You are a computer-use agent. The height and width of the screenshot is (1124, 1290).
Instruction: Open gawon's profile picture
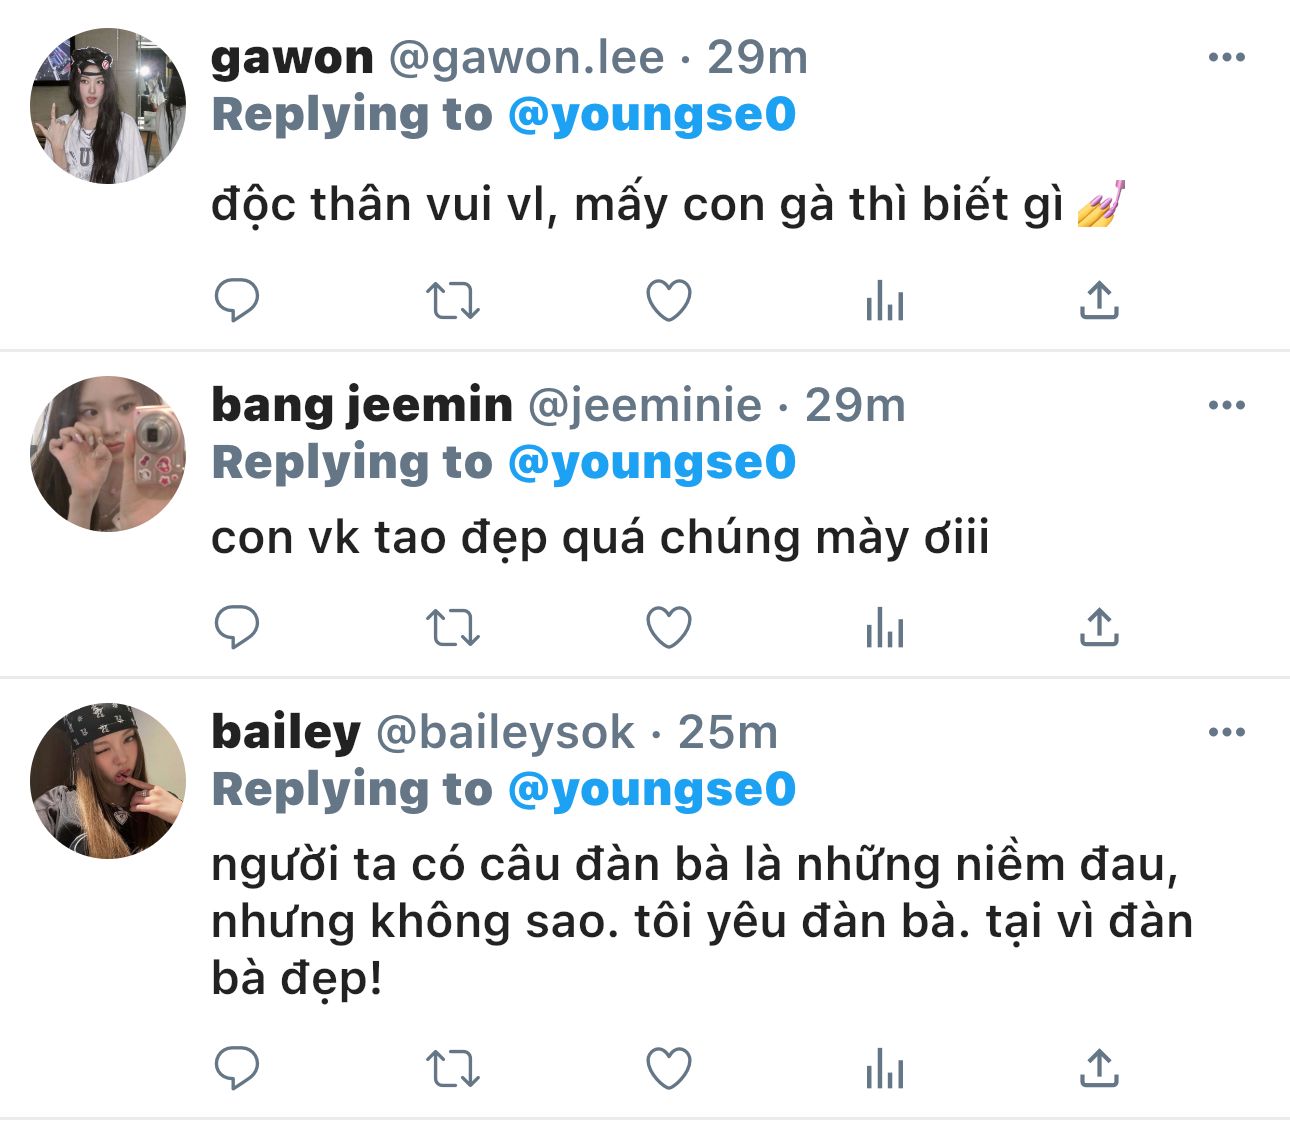(108, 107)
